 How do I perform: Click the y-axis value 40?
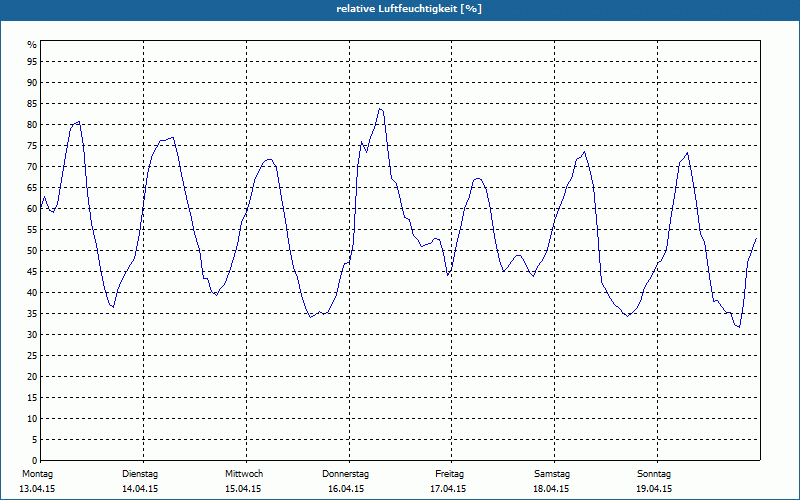point(32,292)
